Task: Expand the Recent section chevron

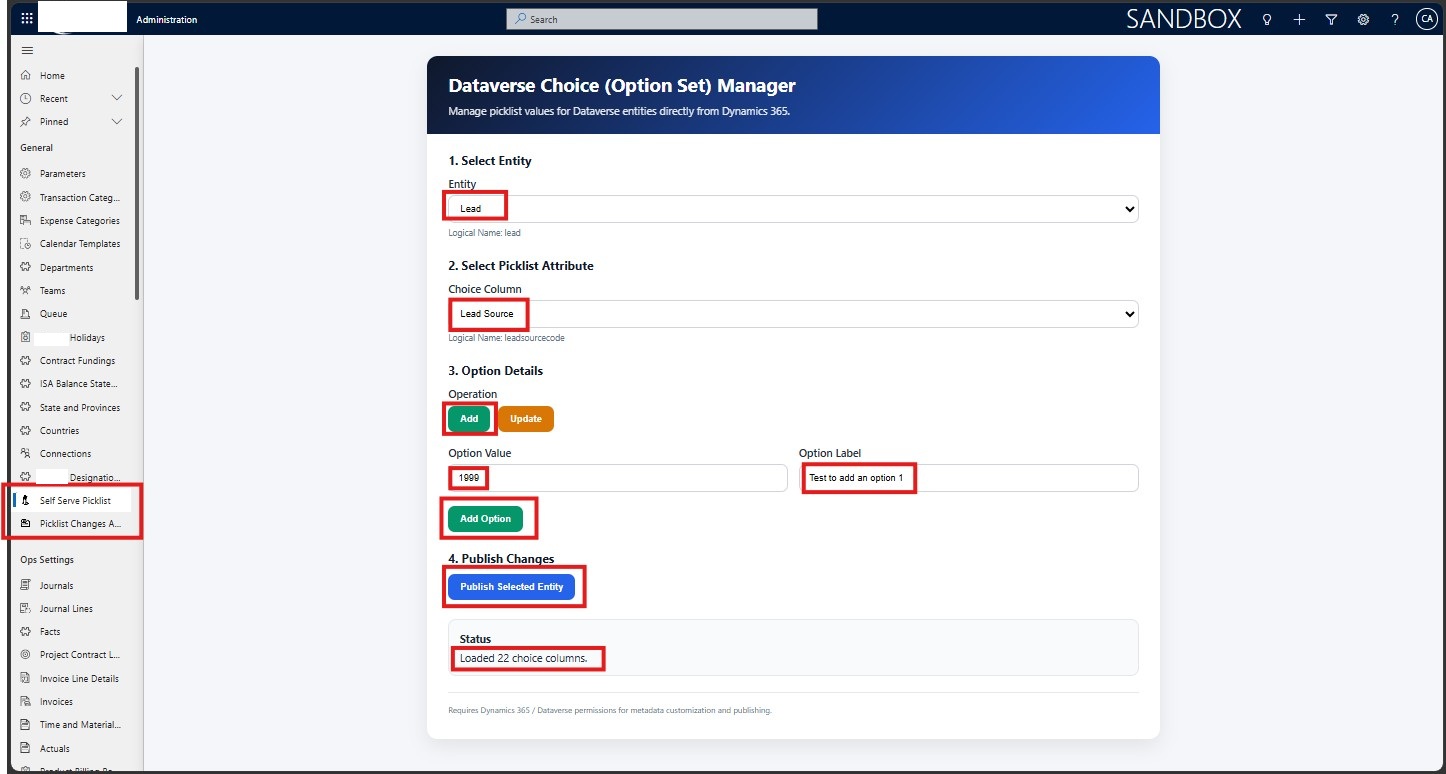Action: coord(117,98)
